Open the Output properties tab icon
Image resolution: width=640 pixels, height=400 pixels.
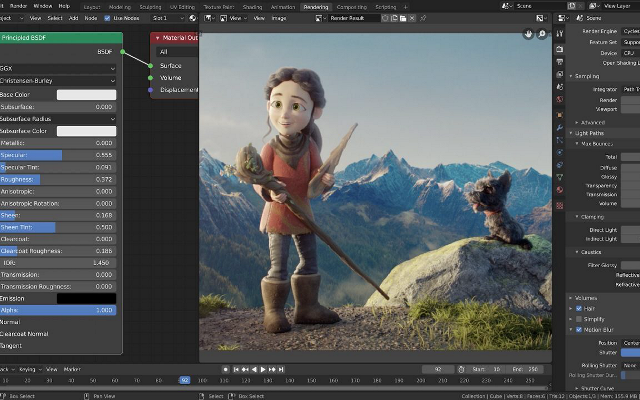pos(560,62)
